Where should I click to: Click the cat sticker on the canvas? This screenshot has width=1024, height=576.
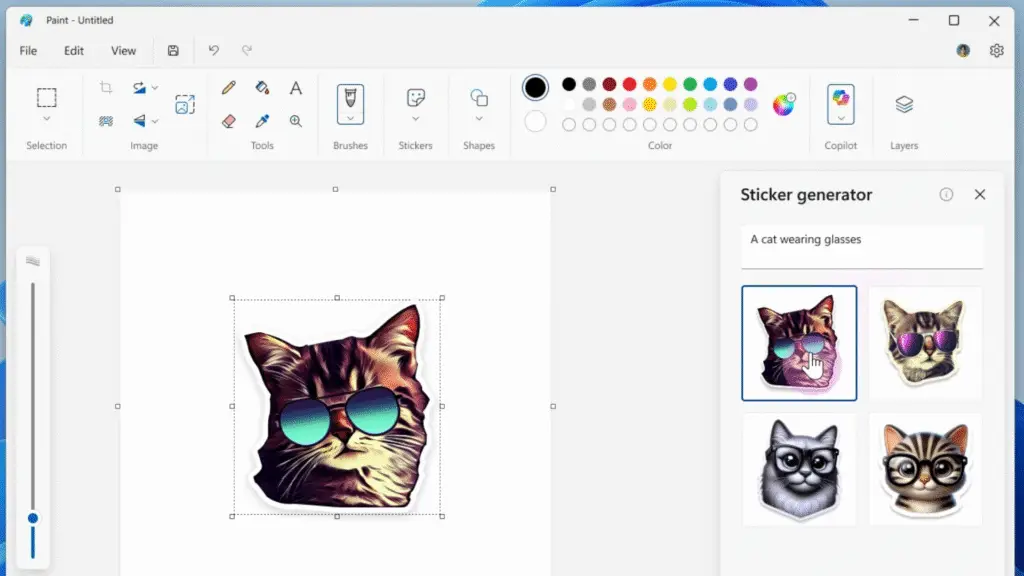point(337,407)
